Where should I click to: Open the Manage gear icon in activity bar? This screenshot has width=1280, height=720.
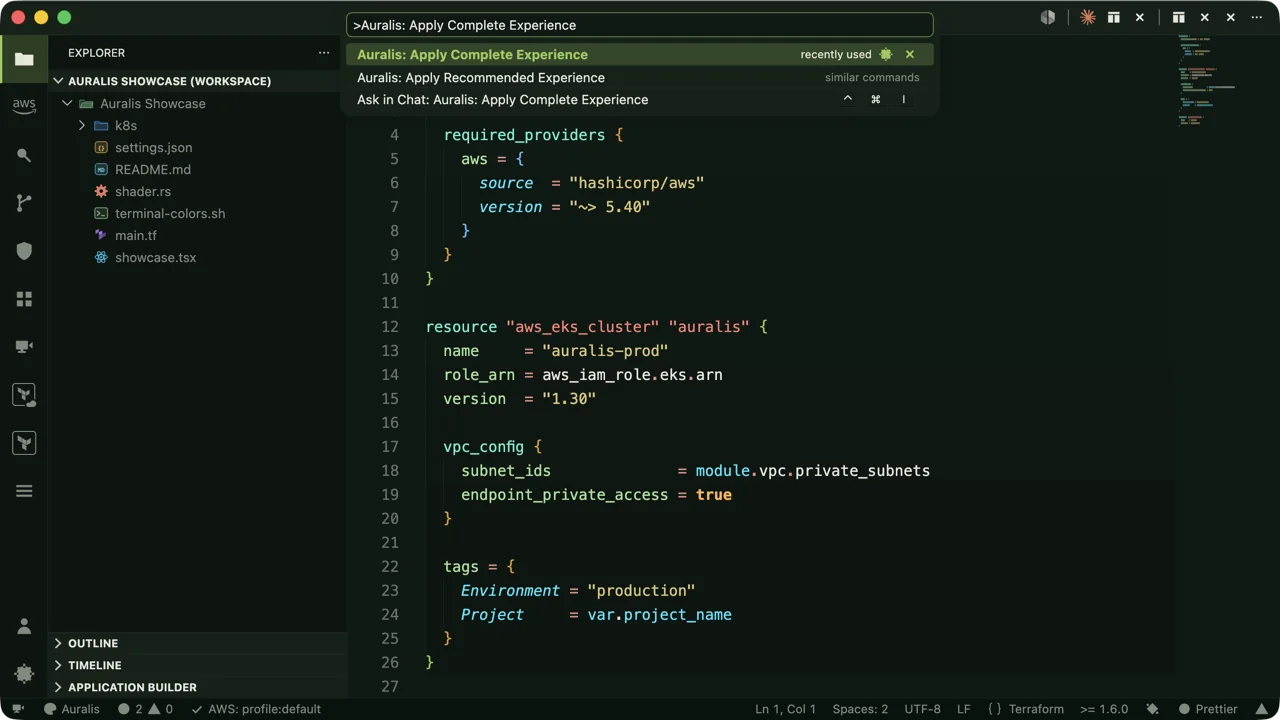click(x=24, y=673)
